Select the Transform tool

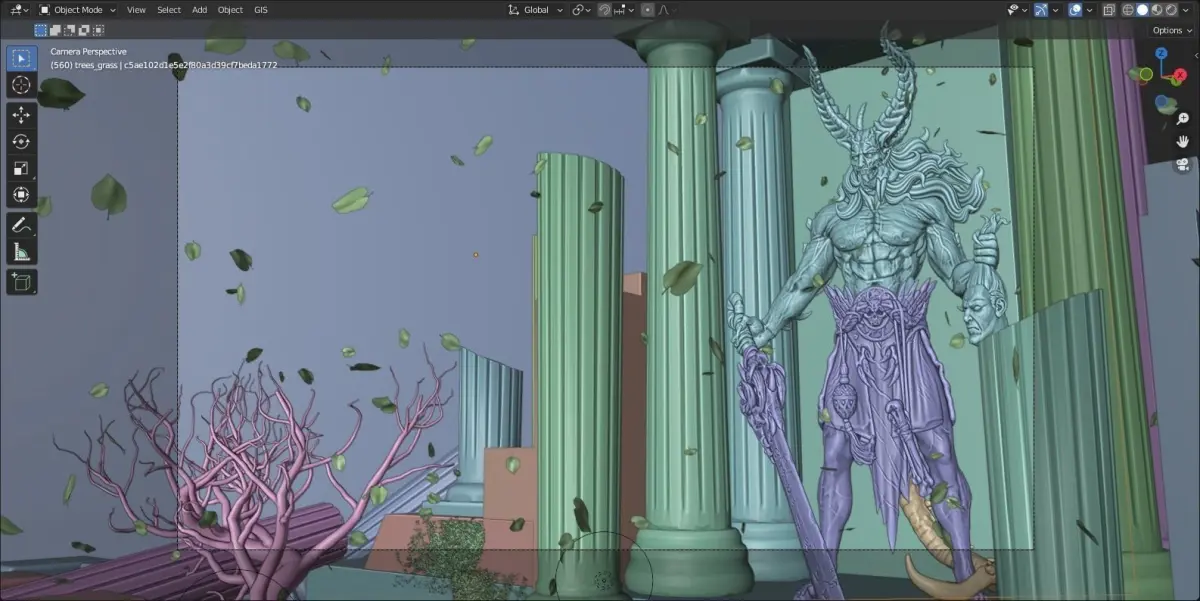[21, 195]
